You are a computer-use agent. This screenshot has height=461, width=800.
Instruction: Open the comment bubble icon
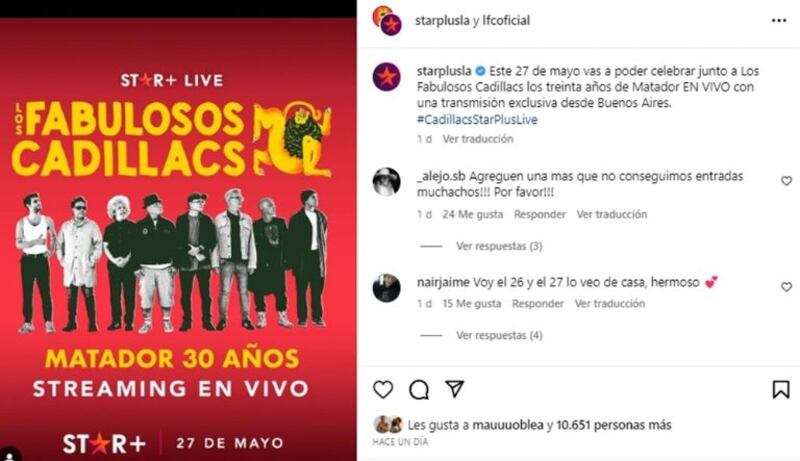coord(419,390)
